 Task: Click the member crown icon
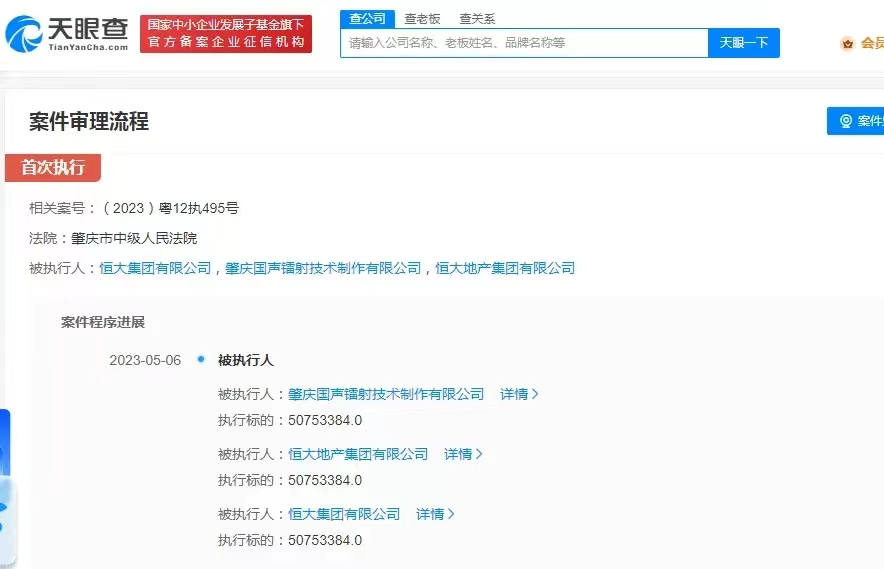pyautogui.click(x=847, y=43)
